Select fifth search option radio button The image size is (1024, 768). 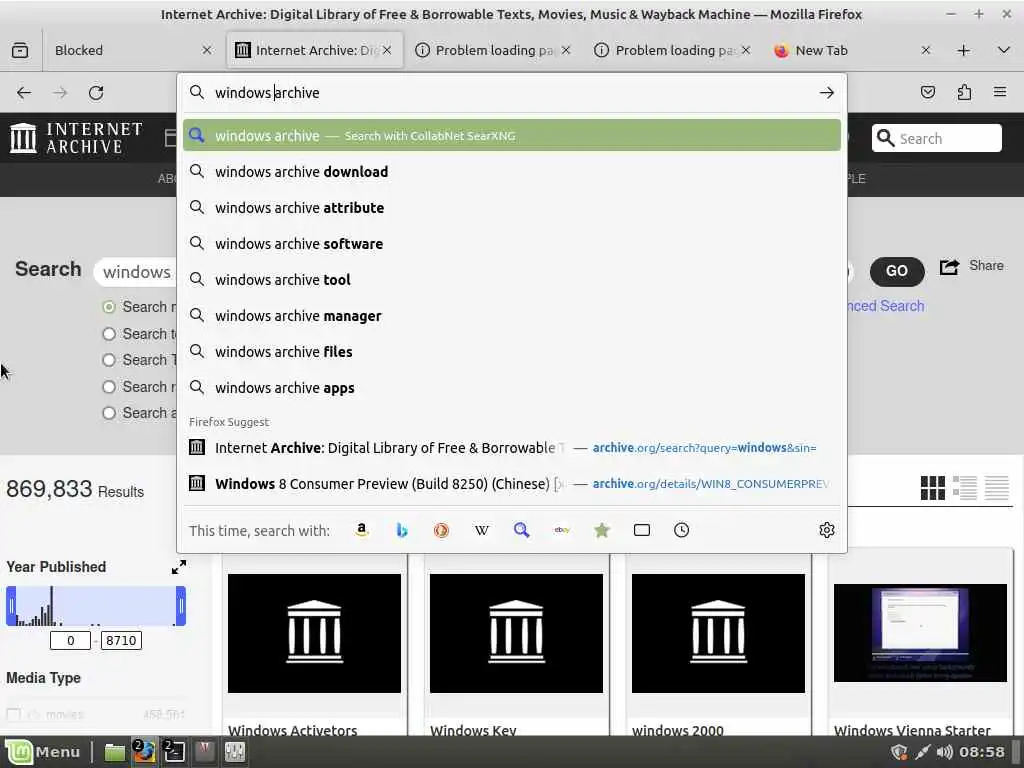(109, 413)
